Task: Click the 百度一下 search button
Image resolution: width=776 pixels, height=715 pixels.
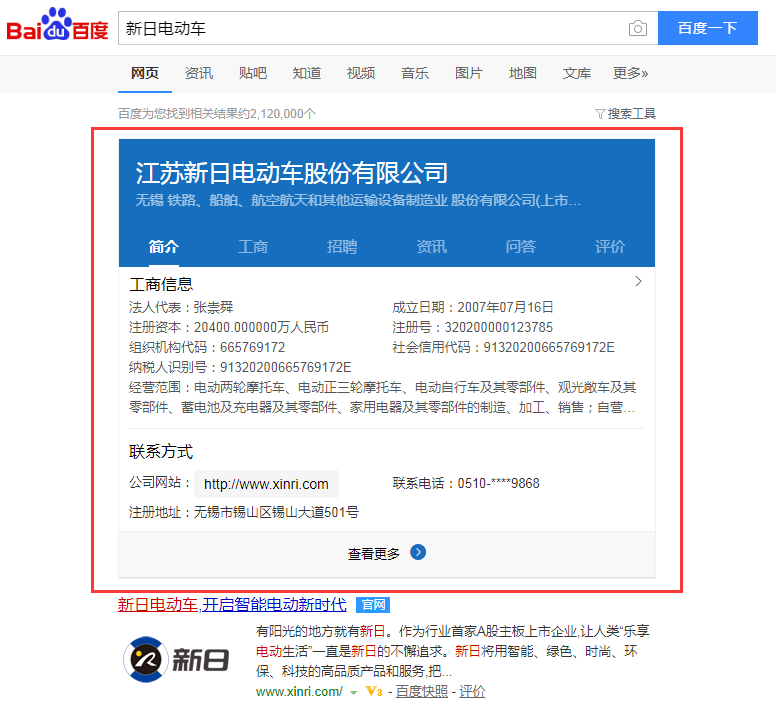Action: coord(708,28)
